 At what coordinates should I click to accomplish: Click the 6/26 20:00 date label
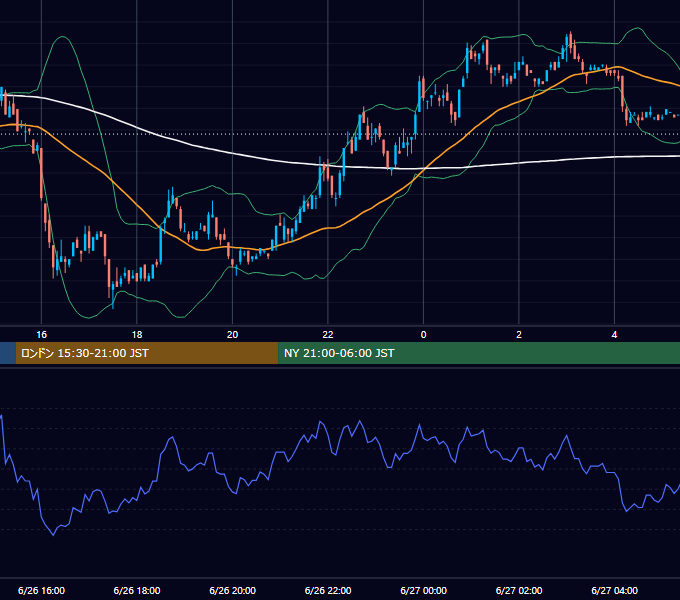click(232, 590)
